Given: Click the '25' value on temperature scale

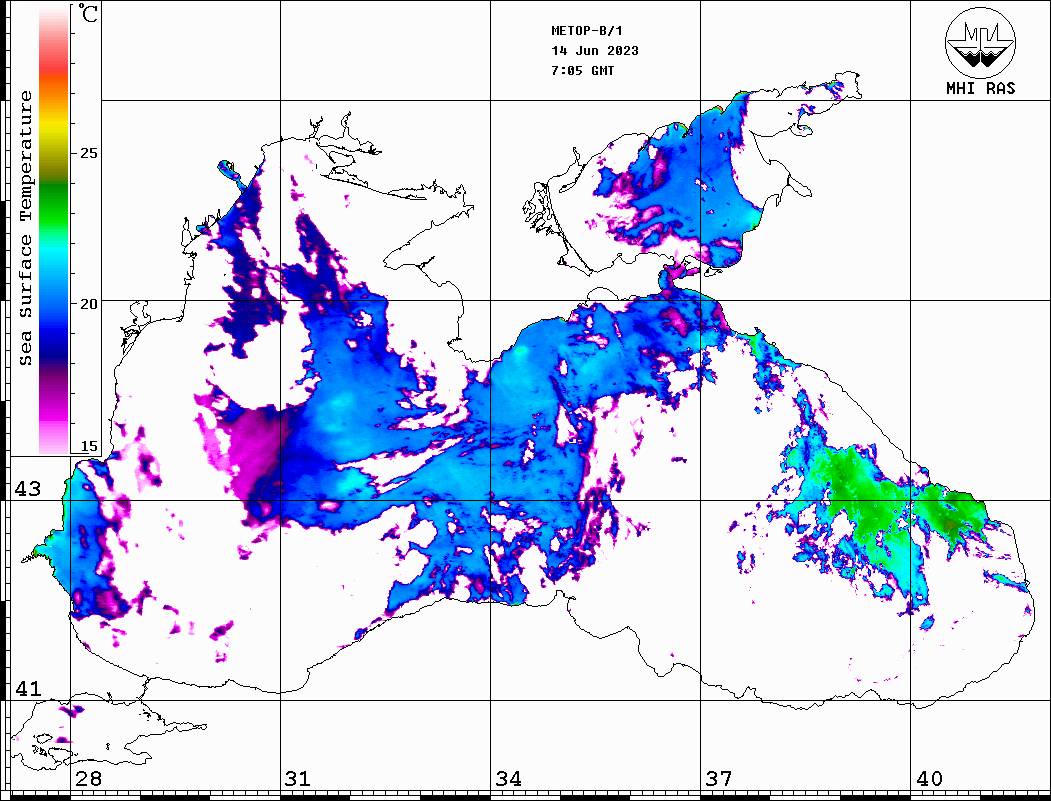Looking at the screenshot, I should (88, 153).
